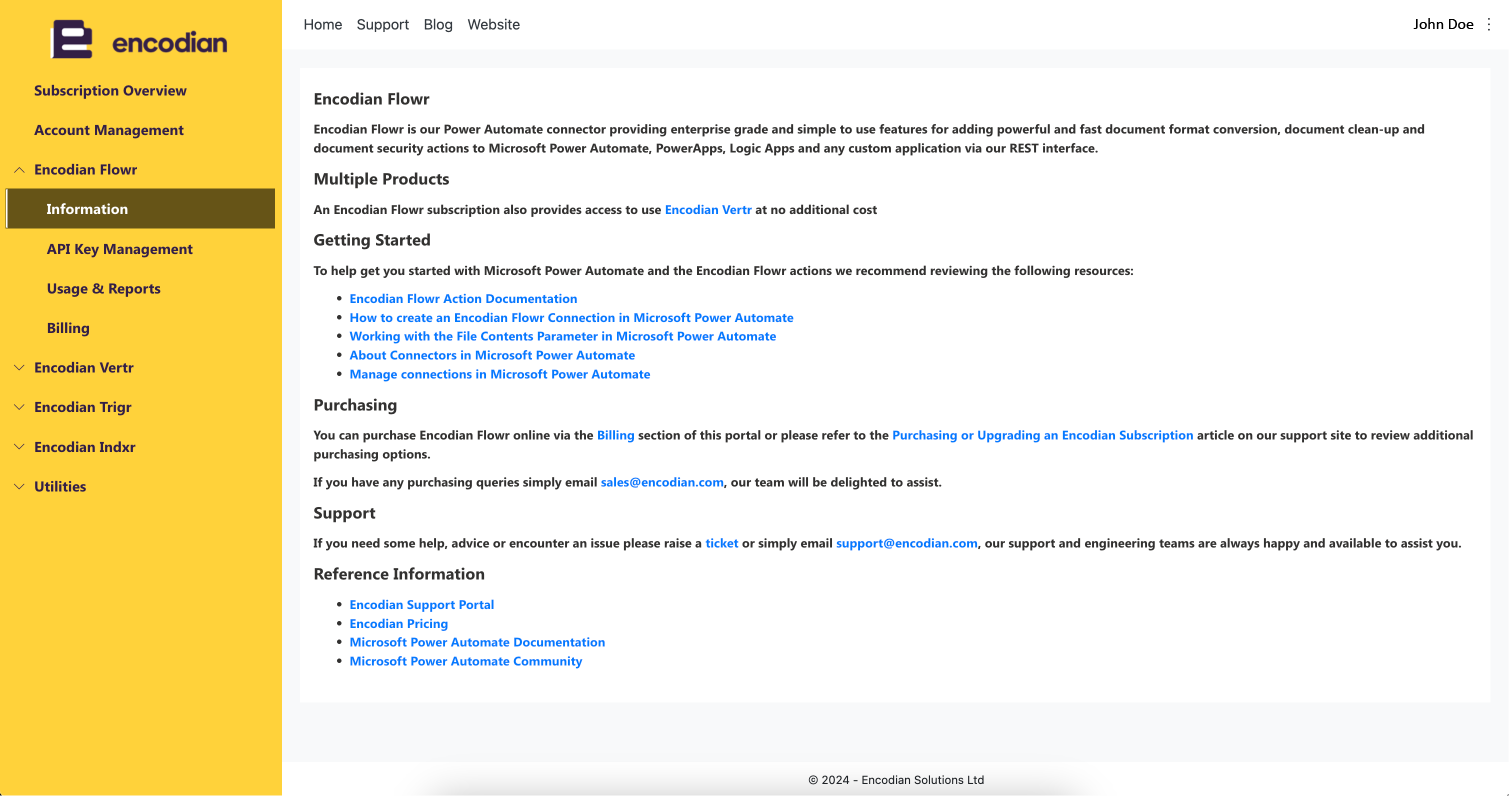This screenshot has width=1509, height=796.
Task: Click the Encodian logo icon
Action: pos(72,40)
